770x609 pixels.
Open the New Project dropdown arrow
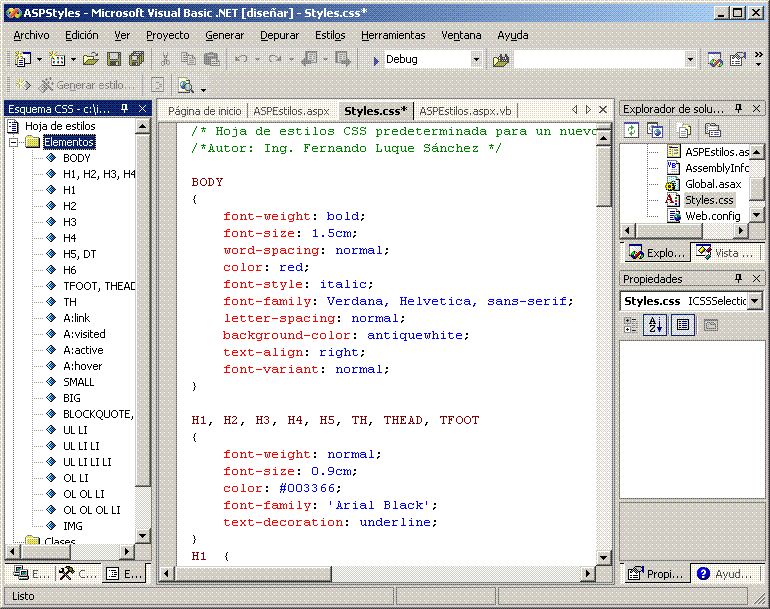pos(39,60)
